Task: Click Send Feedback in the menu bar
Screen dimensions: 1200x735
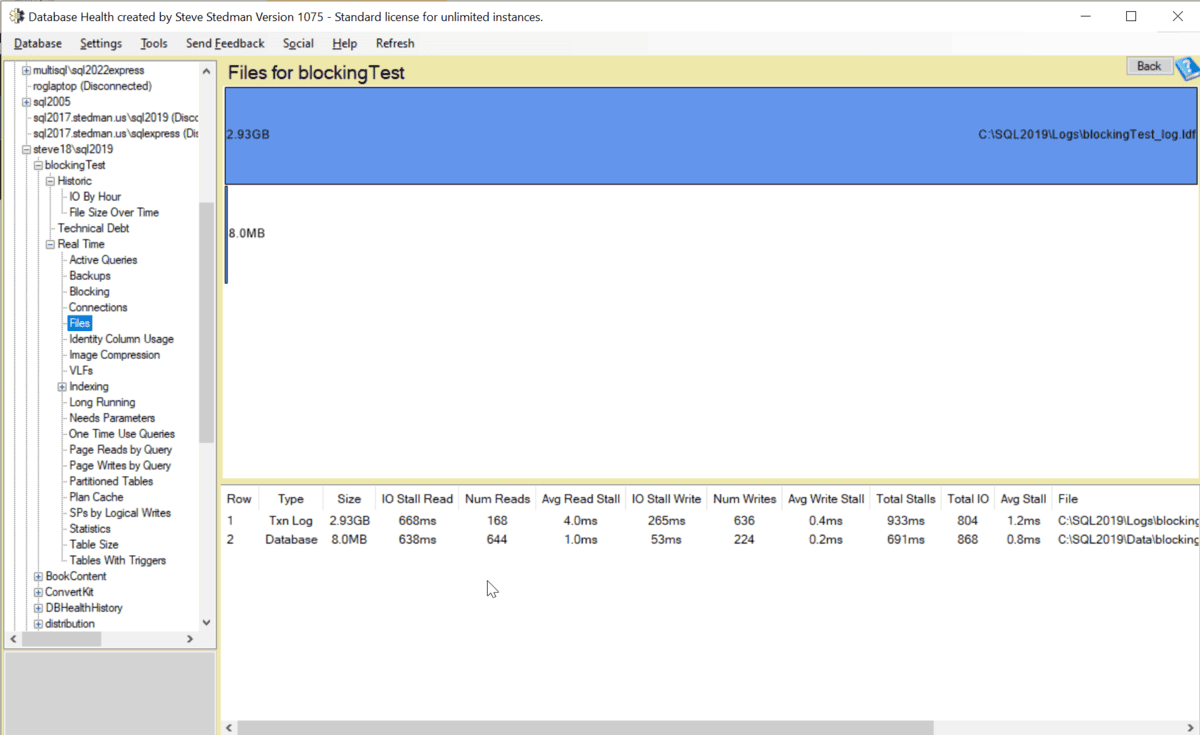Action: coord(224,43)
